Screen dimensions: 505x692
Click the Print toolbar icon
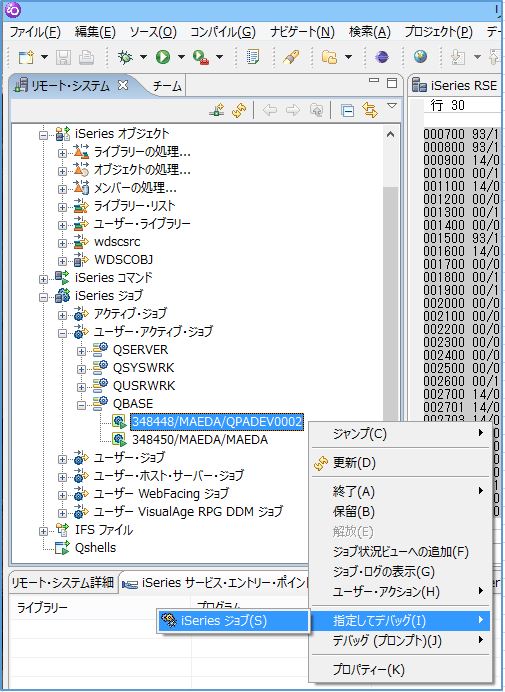pos(86,57)
